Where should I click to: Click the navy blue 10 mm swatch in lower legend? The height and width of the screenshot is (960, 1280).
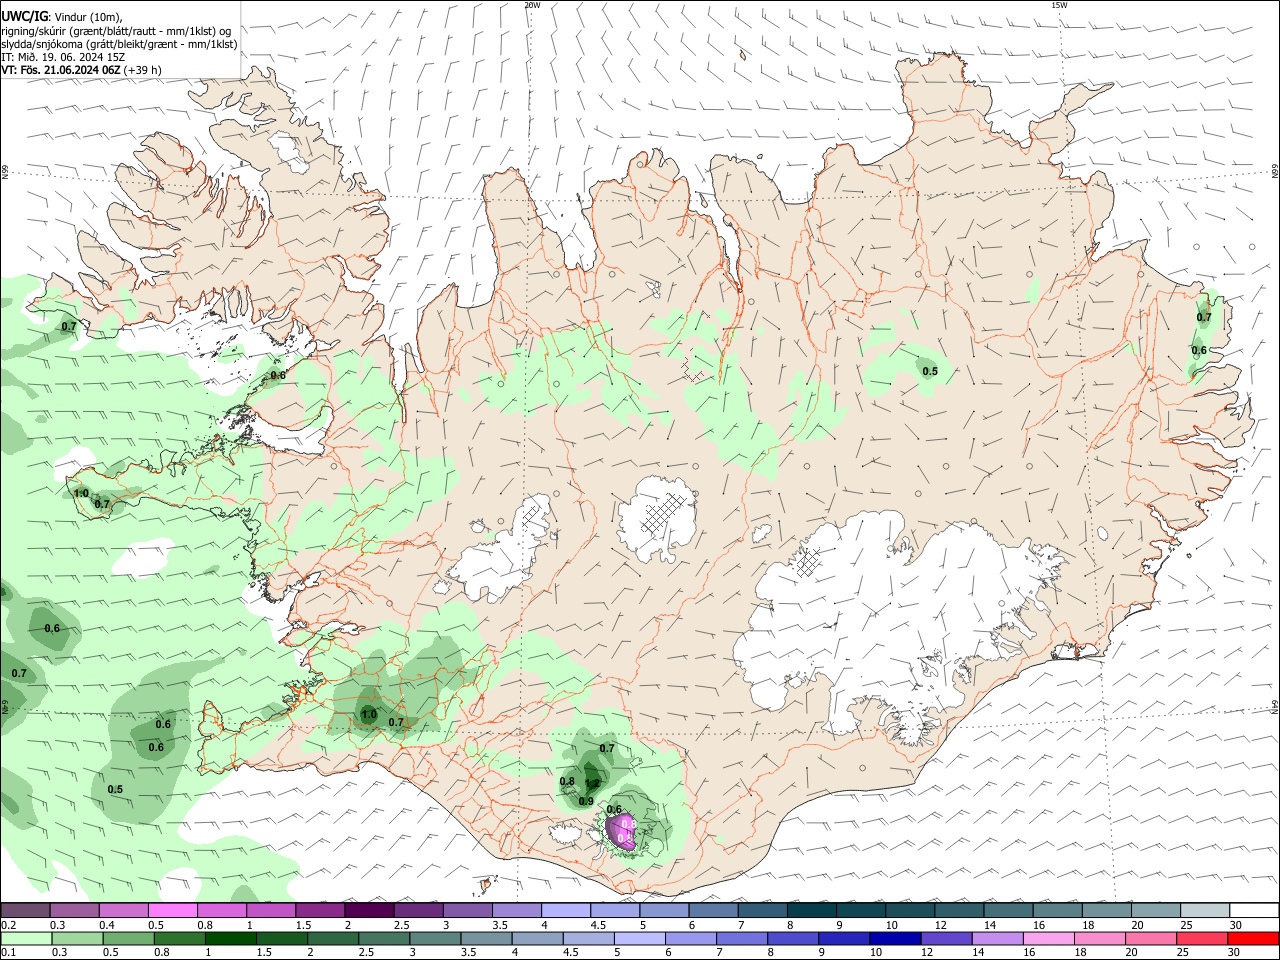pos(894,938)
